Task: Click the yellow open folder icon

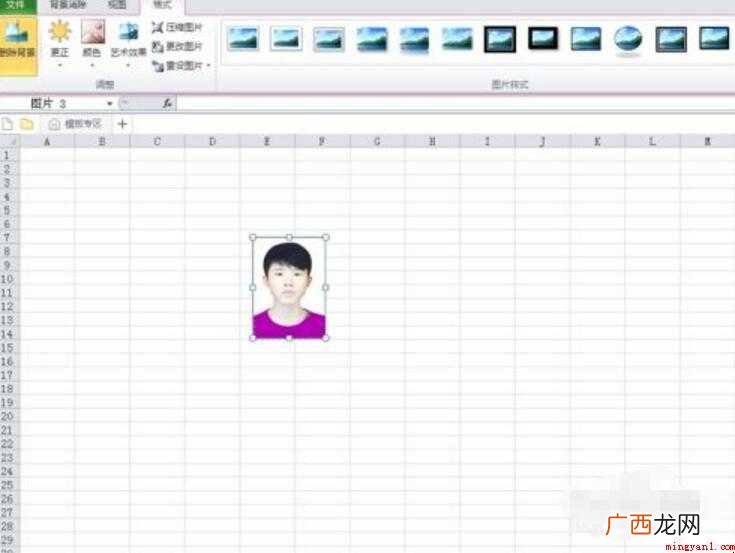Action: tap(27, 124)
